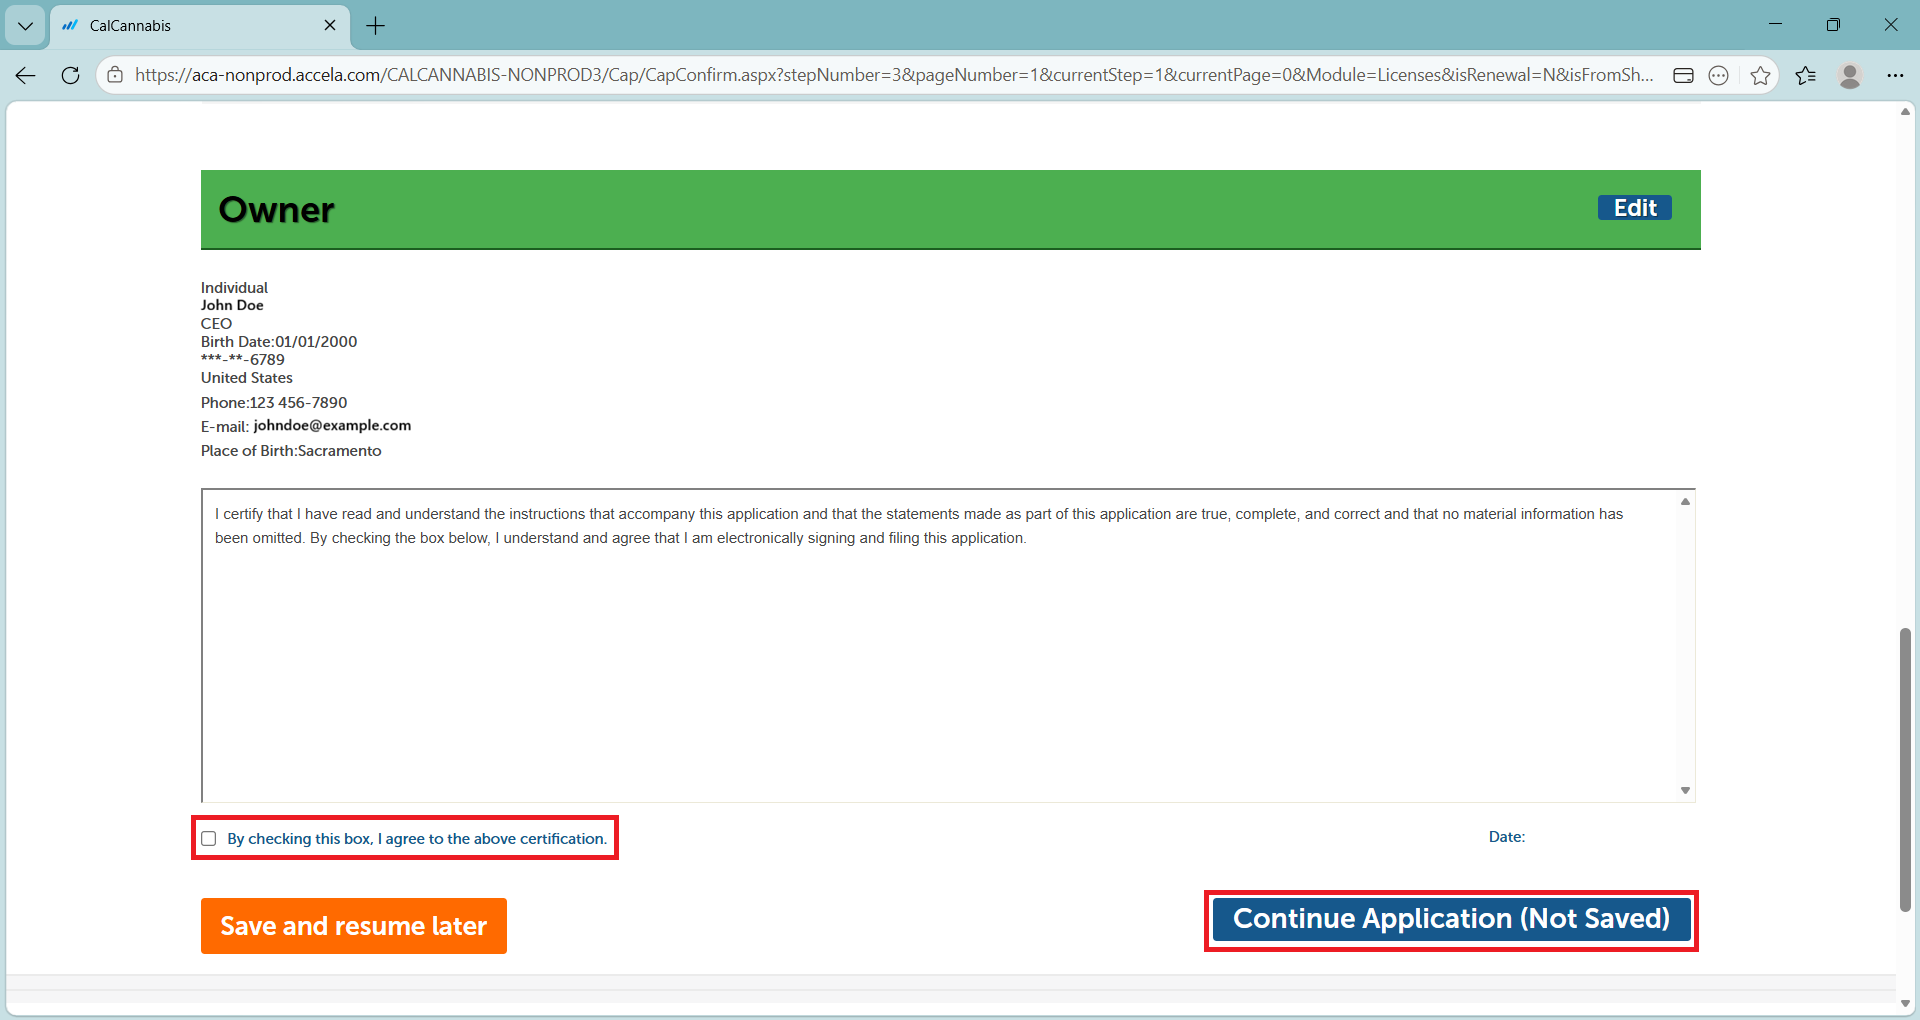Click the page scroll up arrow
The image size is (1920, 1020).
[x=1905, y=111]
